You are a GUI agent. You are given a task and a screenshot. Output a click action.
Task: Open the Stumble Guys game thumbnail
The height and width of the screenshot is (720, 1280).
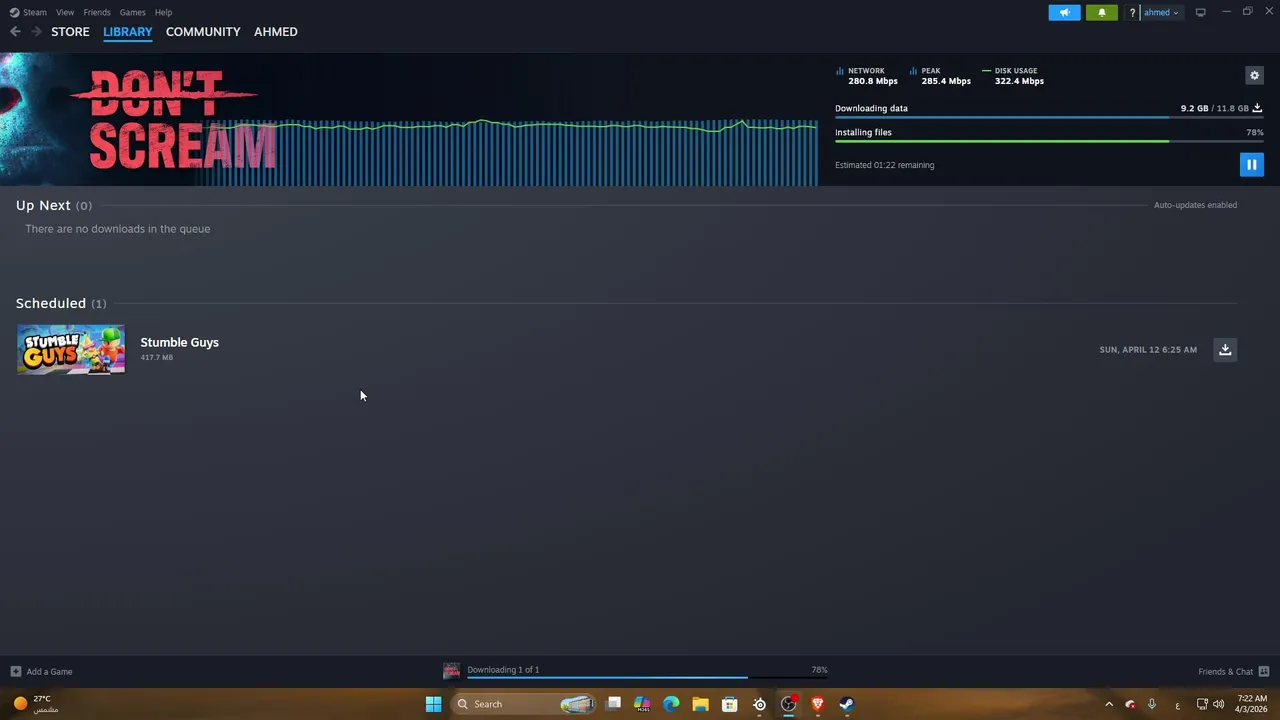click(71, 349)
